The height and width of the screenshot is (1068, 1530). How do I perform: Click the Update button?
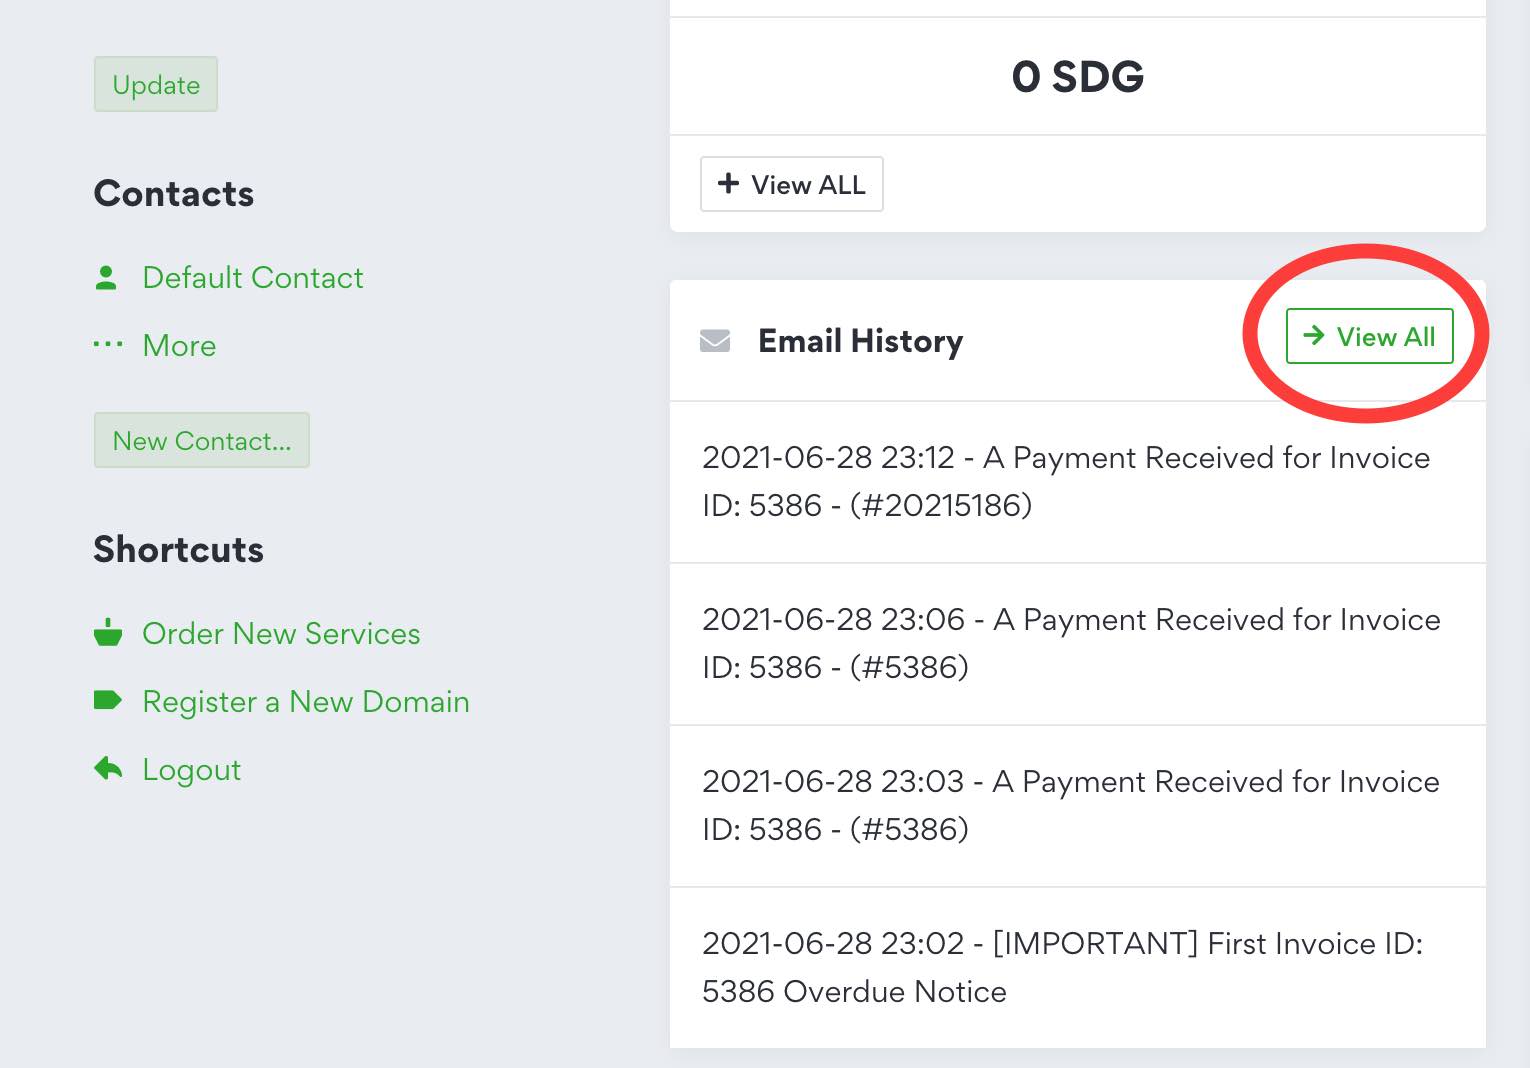[x=156, y=84]
